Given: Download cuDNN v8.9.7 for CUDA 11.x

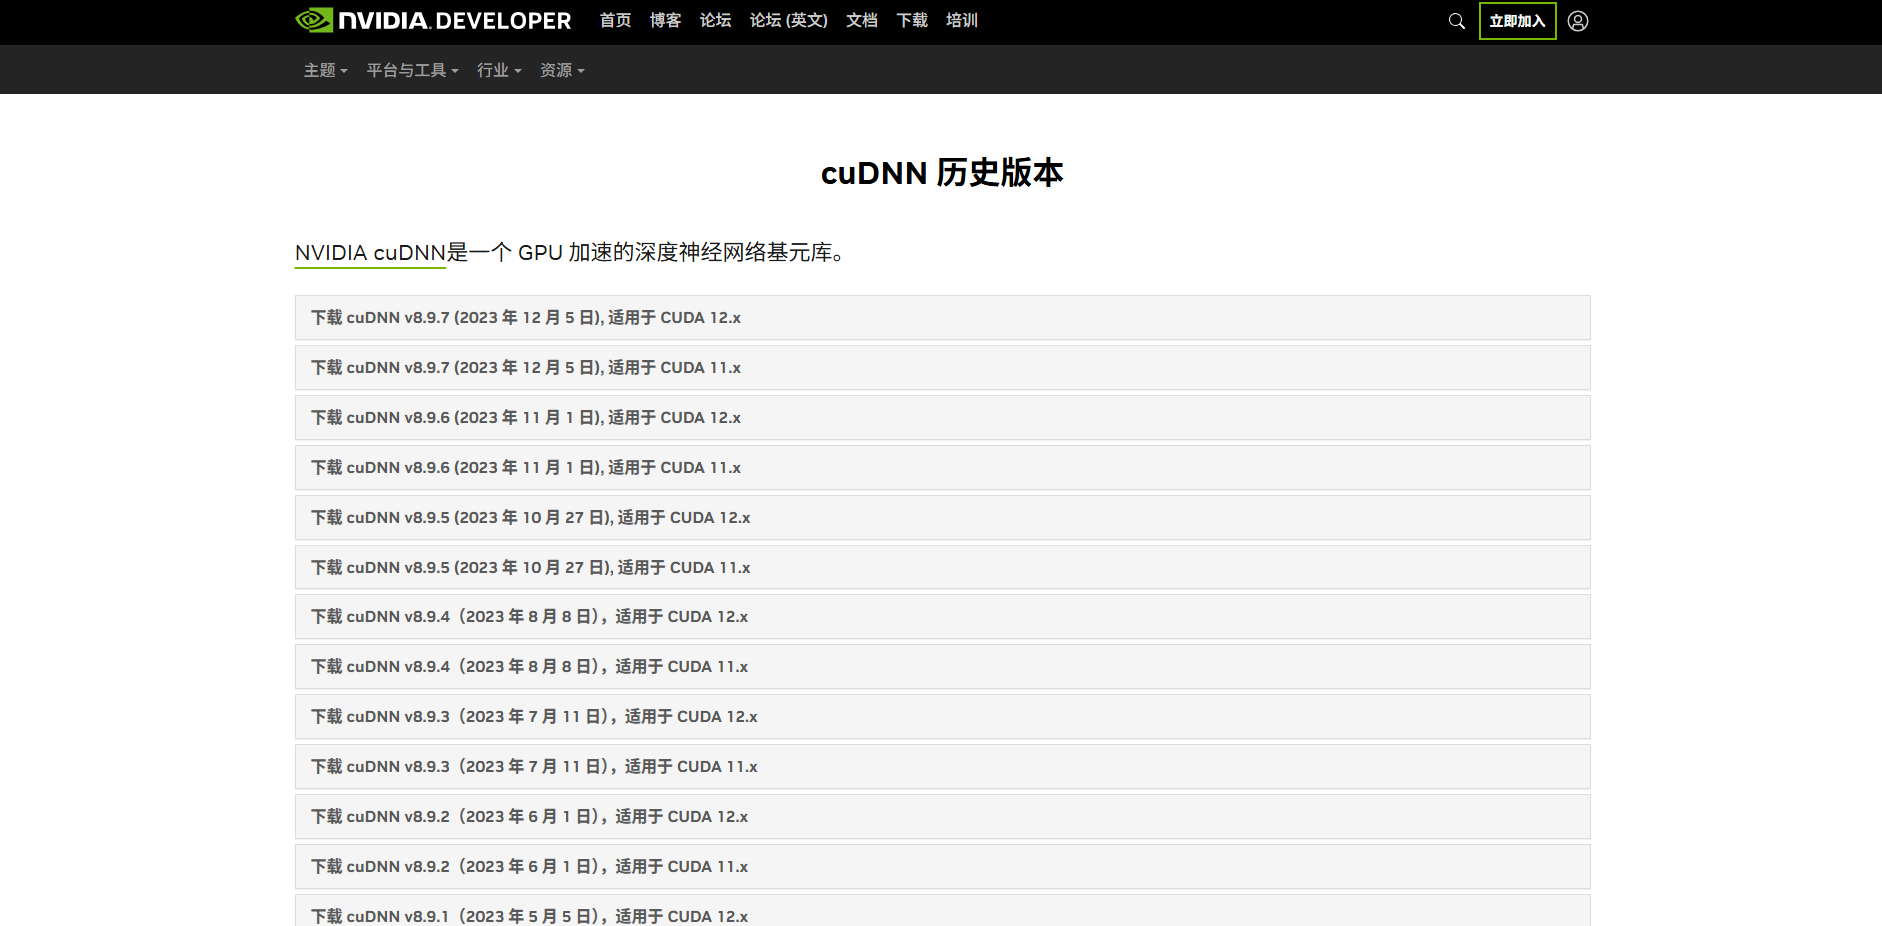Looking at the screenshot, I should pos(525,367).
